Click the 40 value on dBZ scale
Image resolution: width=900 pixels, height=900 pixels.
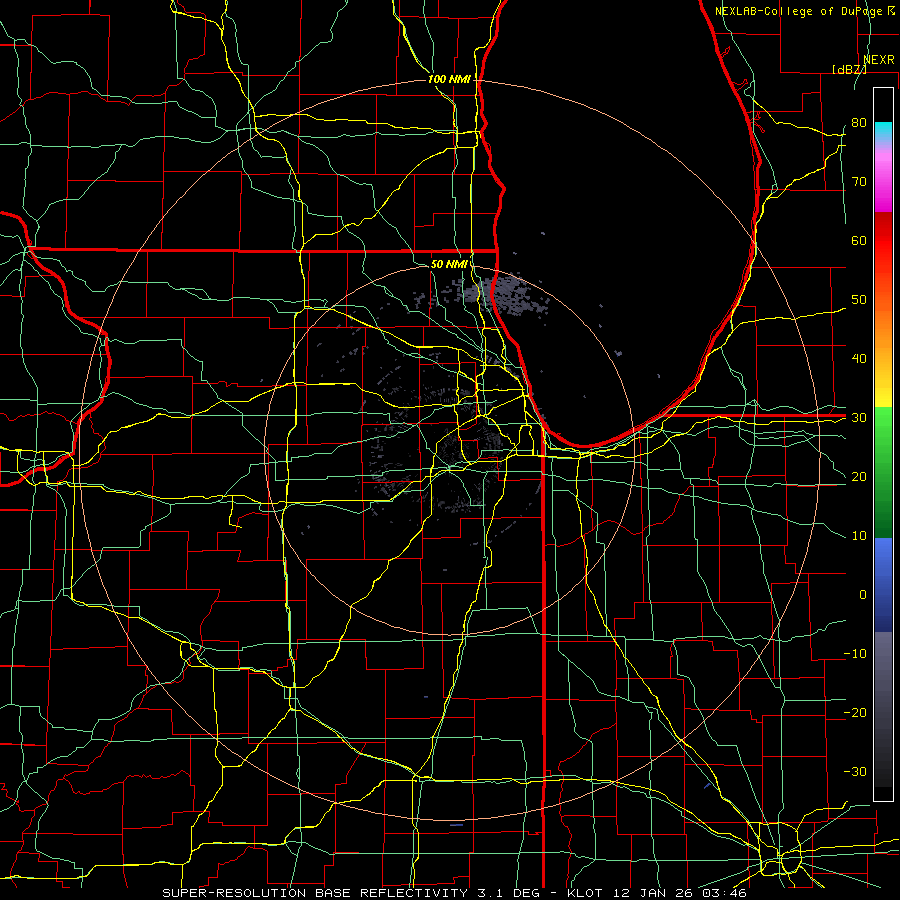tap(859, 359)
